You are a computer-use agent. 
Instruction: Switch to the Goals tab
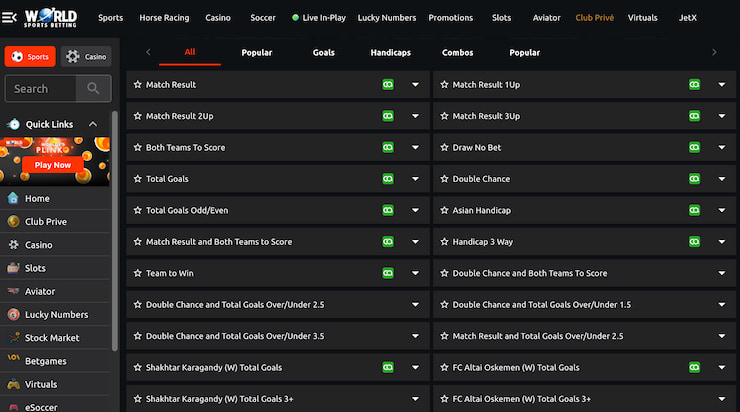click(x=324, y=52)
